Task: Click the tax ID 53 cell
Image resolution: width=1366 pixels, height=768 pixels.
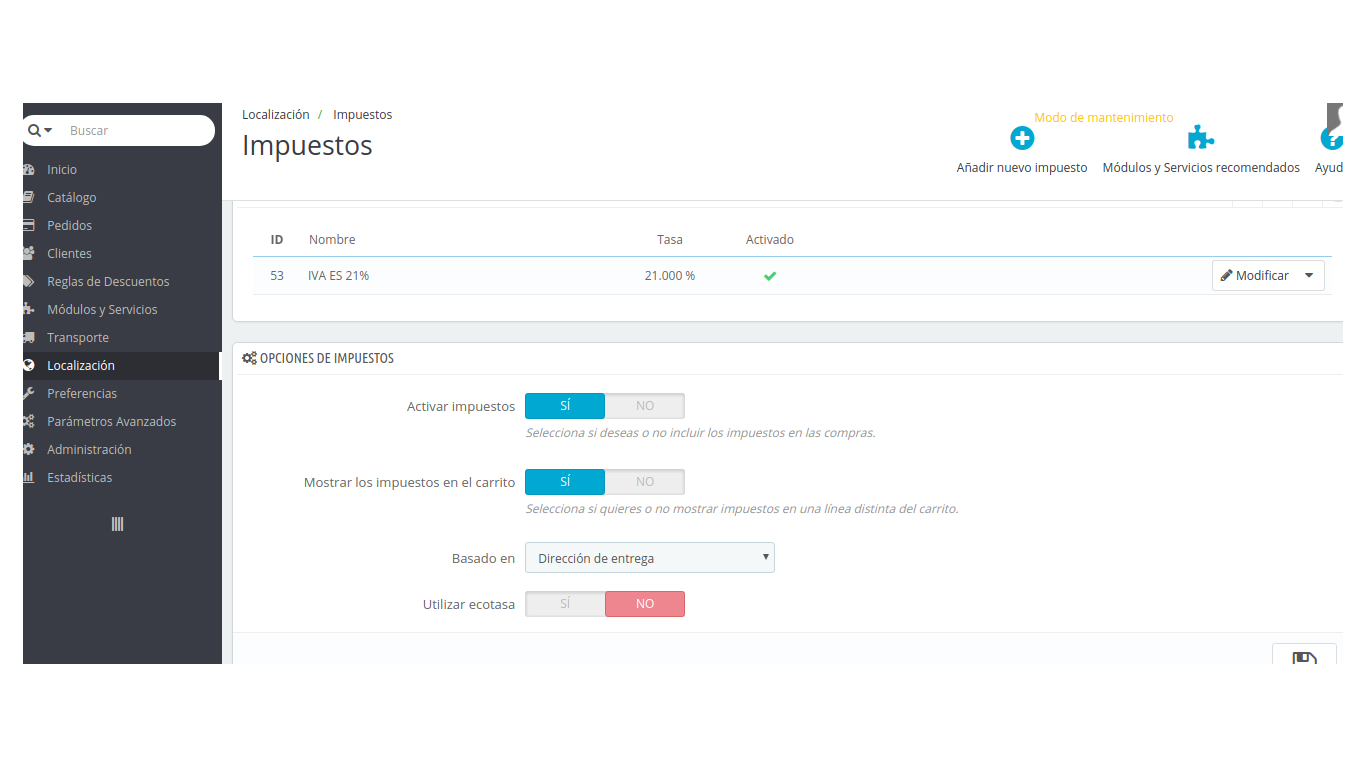Action: [277, 276]
